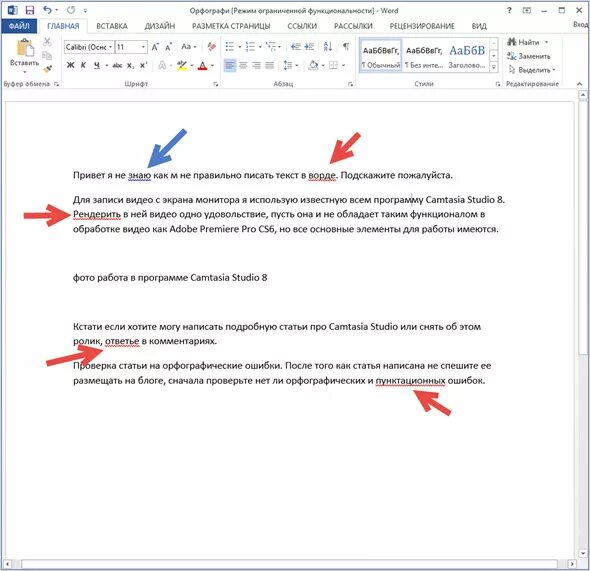Open Font dialog launcher in Шрифт group
The image size is (590, 571).
pyautogui.click(x=216, y=84)
